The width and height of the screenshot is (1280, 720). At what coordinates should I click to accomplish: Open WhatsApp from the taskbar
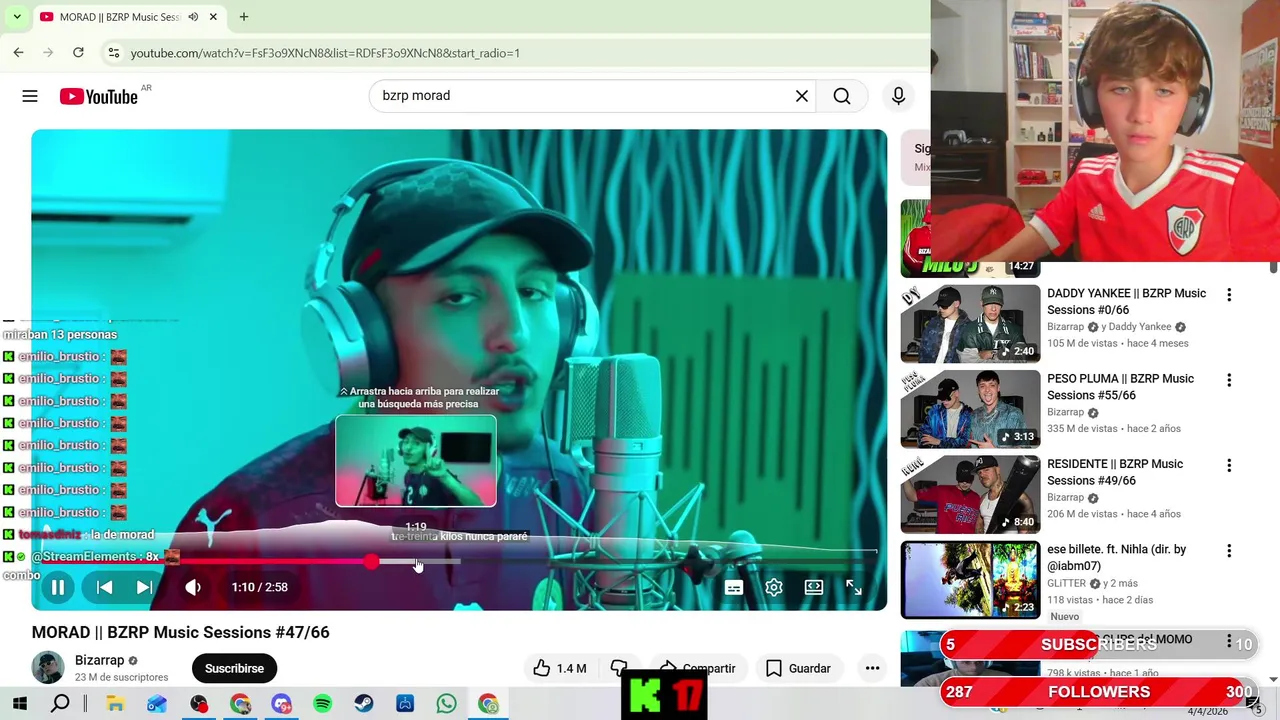click(x=446, y=704)
